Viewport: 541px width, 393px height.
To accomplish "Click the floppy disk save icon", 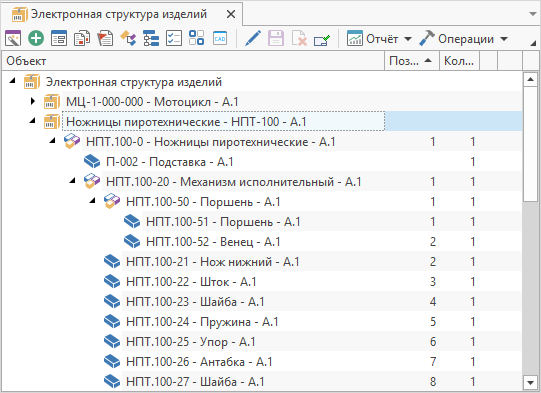I will tap(276, 38).
